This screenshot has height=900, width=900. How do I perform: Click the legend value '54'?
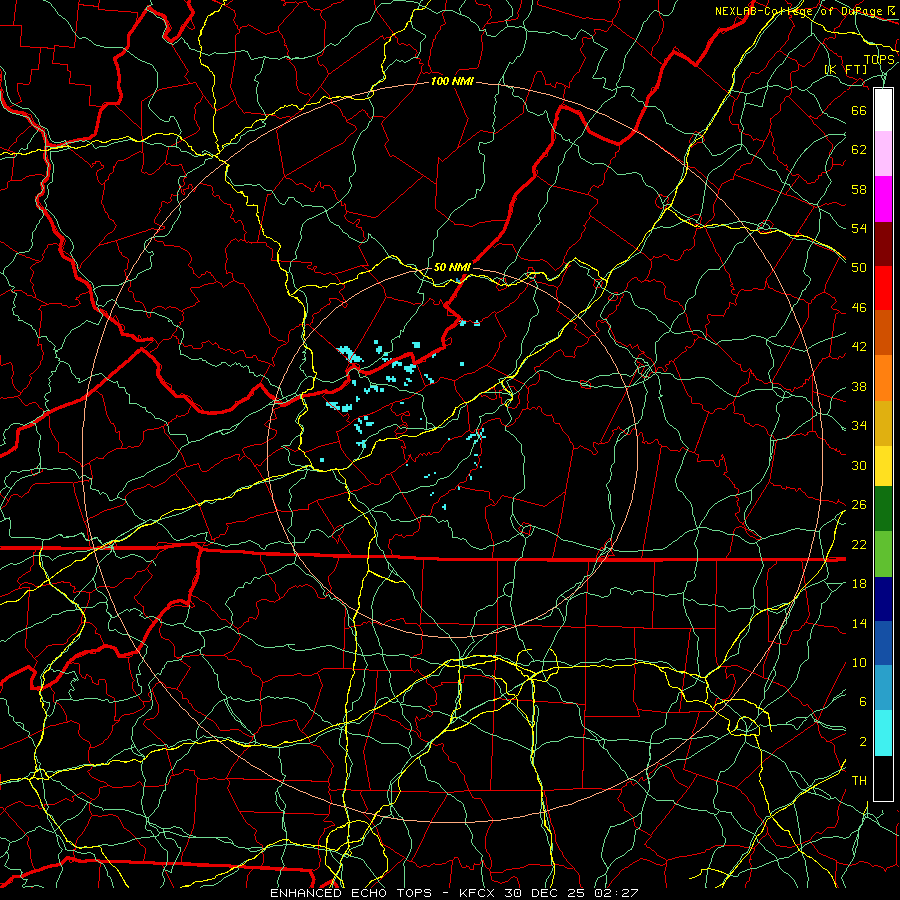[x=859, y=228]
